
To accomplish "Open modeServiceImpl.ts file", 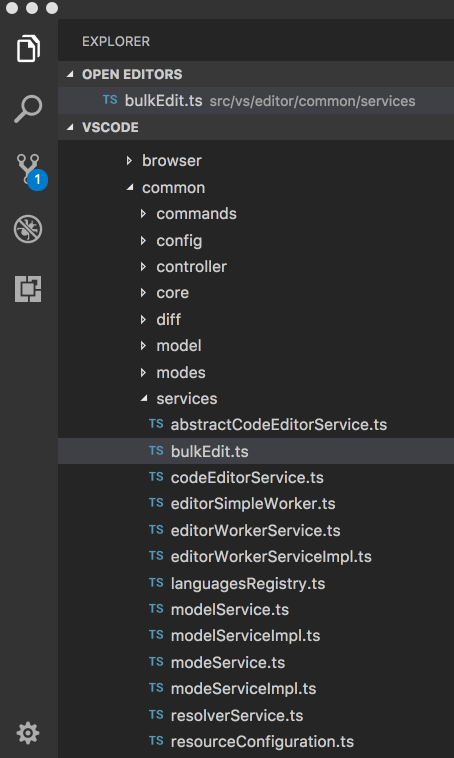I will click(243, 688).
